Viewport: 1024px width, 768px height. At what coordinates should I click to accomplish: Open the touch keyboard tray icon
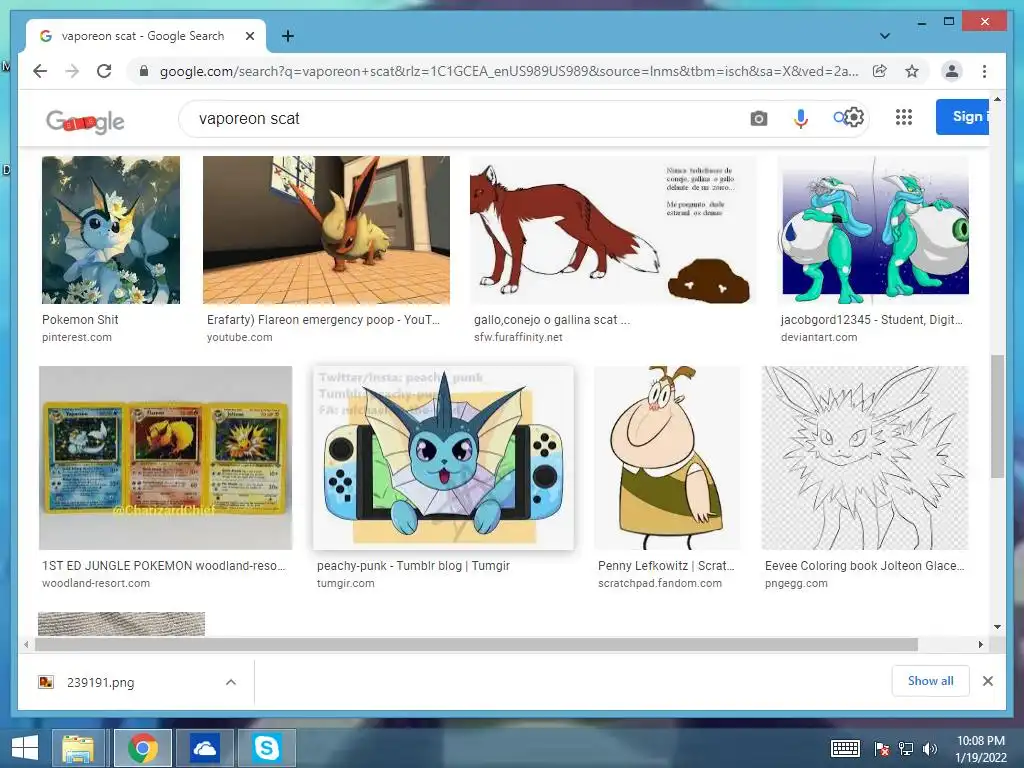(845, 749)
